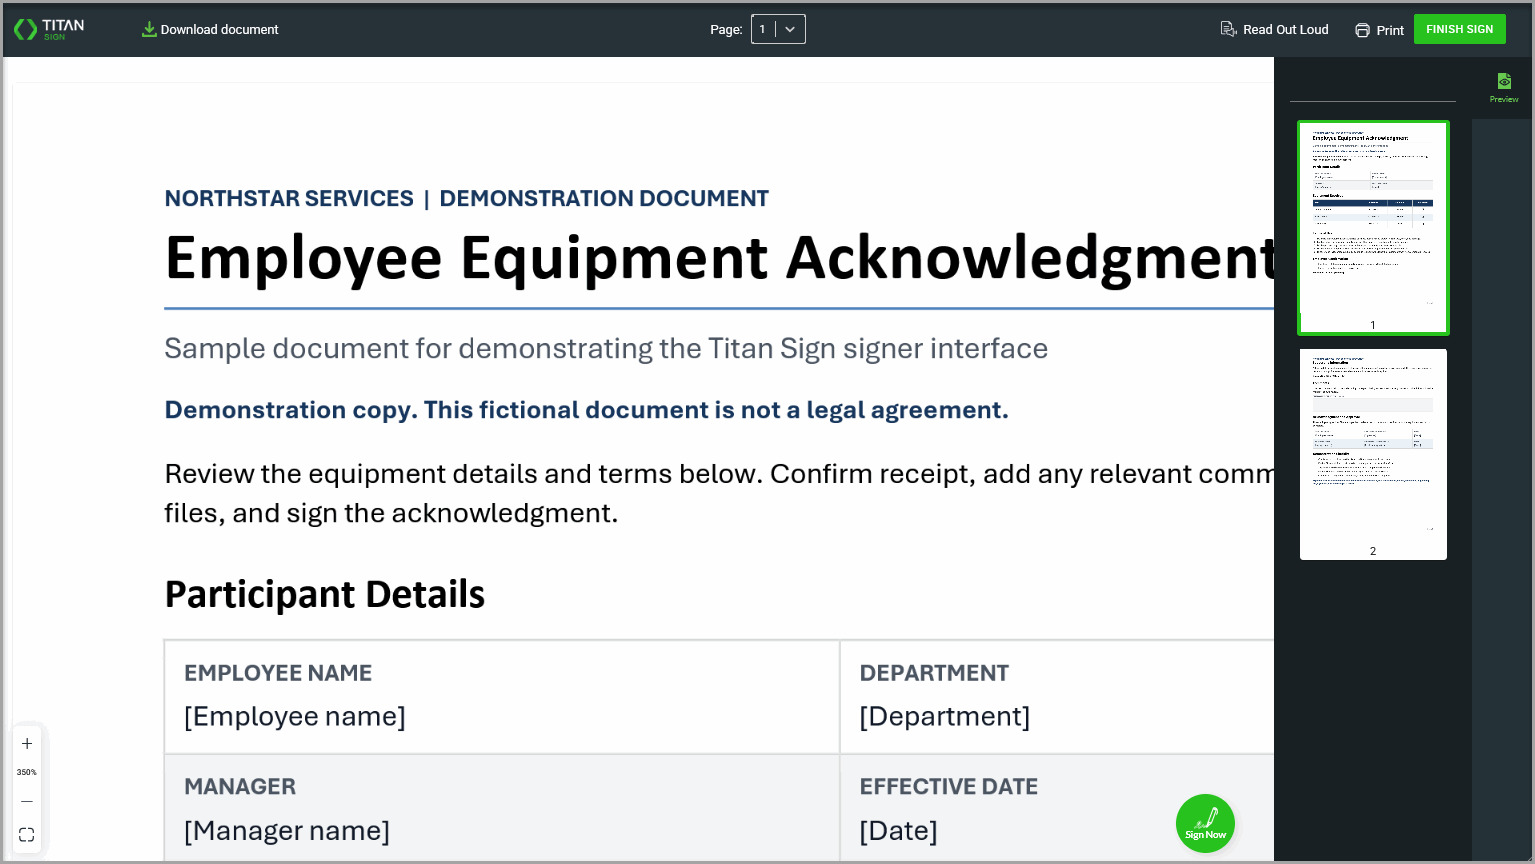The width and height of the screenshot is (1535, 864).
Task: Click the 350% zoom level text
Action: [x=27, y=772]
